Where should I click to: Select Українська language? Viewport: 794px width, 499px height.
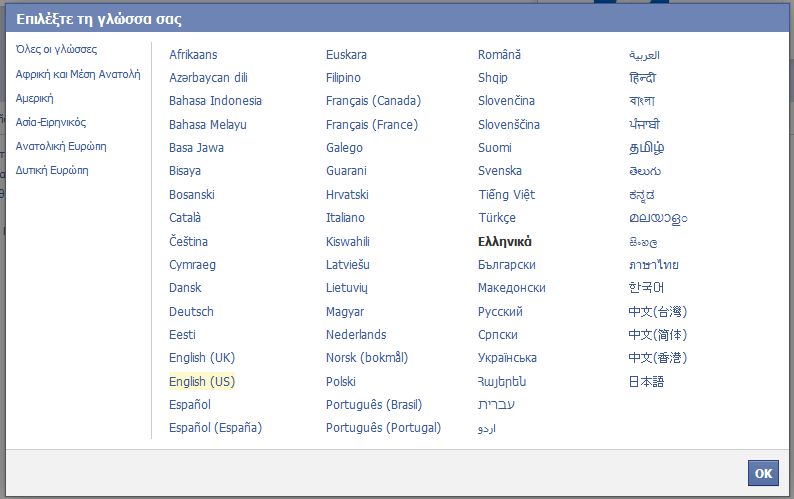click(507, 358)
